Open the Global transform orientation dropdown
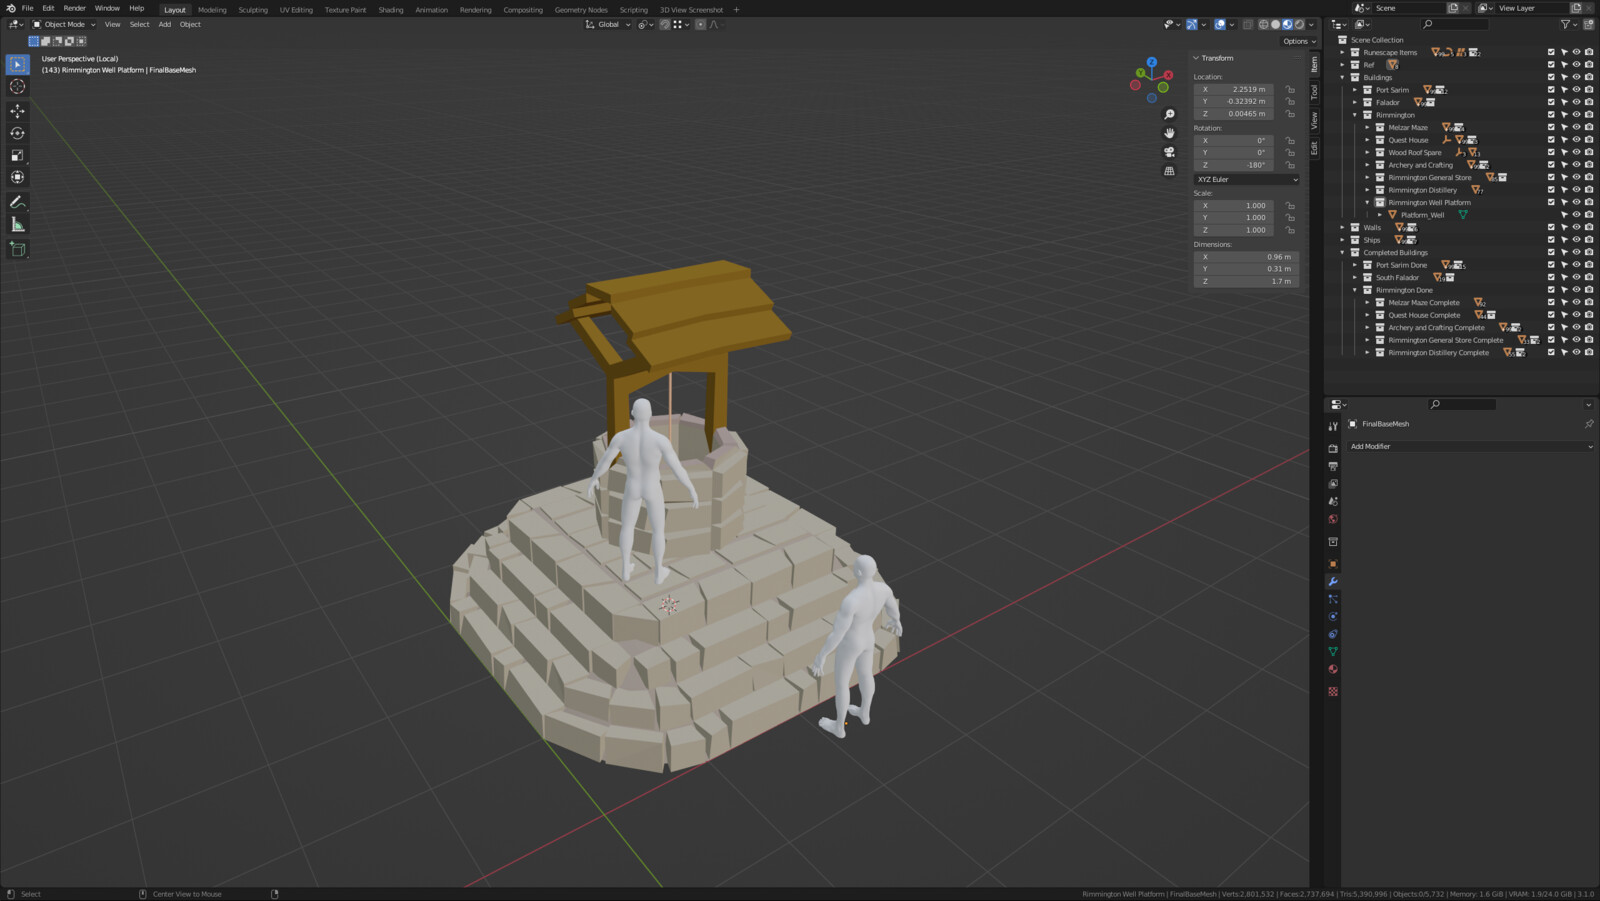Screen dimensions: 1600x901 click(x=608, y=24)
